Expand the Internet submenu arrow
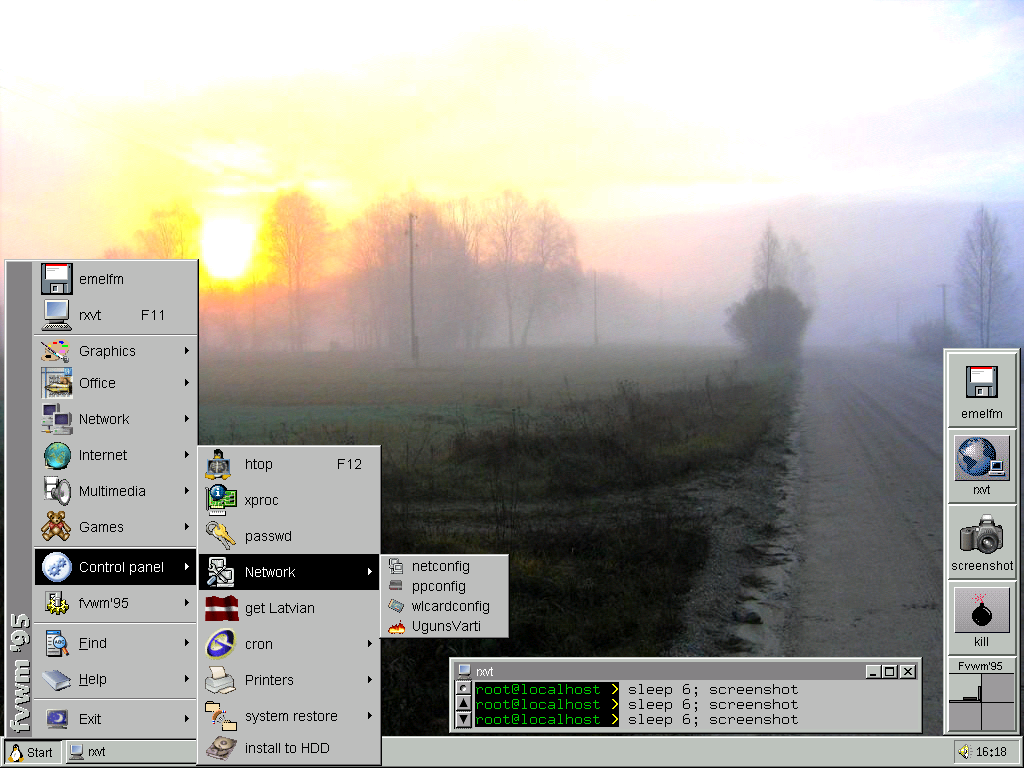1024x768 pixels. (187, 455)
